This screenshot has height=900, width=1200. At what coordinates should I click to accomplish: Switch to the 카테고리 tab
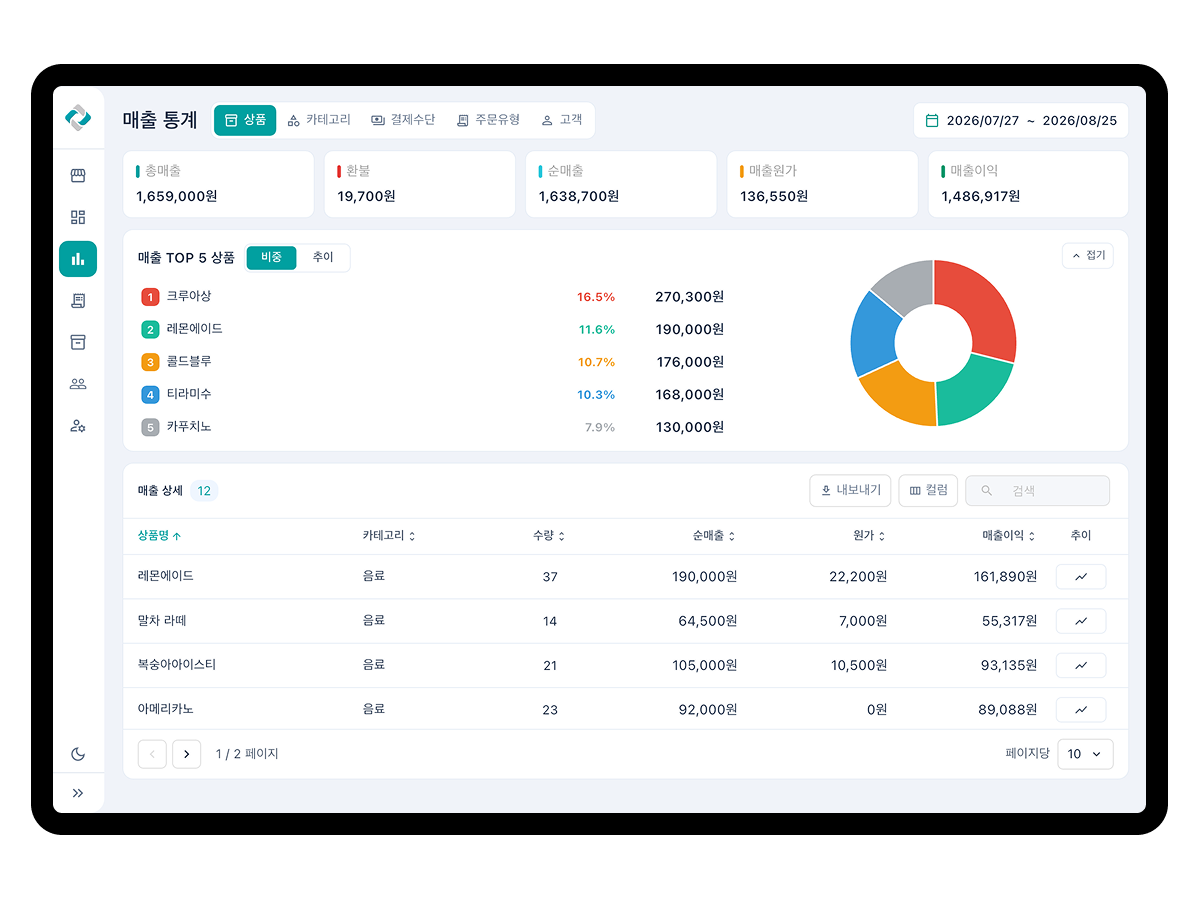(319, 120)
